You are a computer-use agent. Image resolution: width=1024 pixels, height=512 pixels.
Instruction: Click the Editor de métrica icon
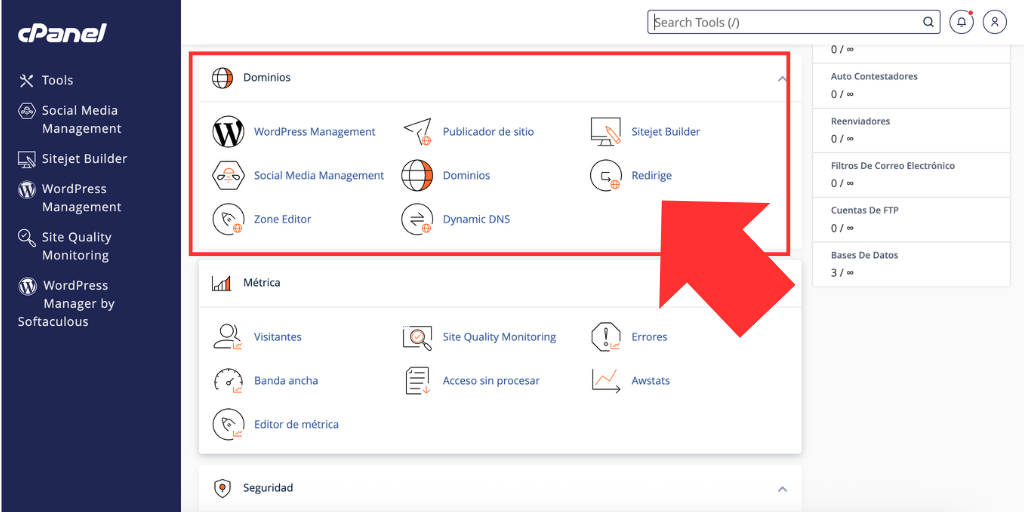coord(229,424)
